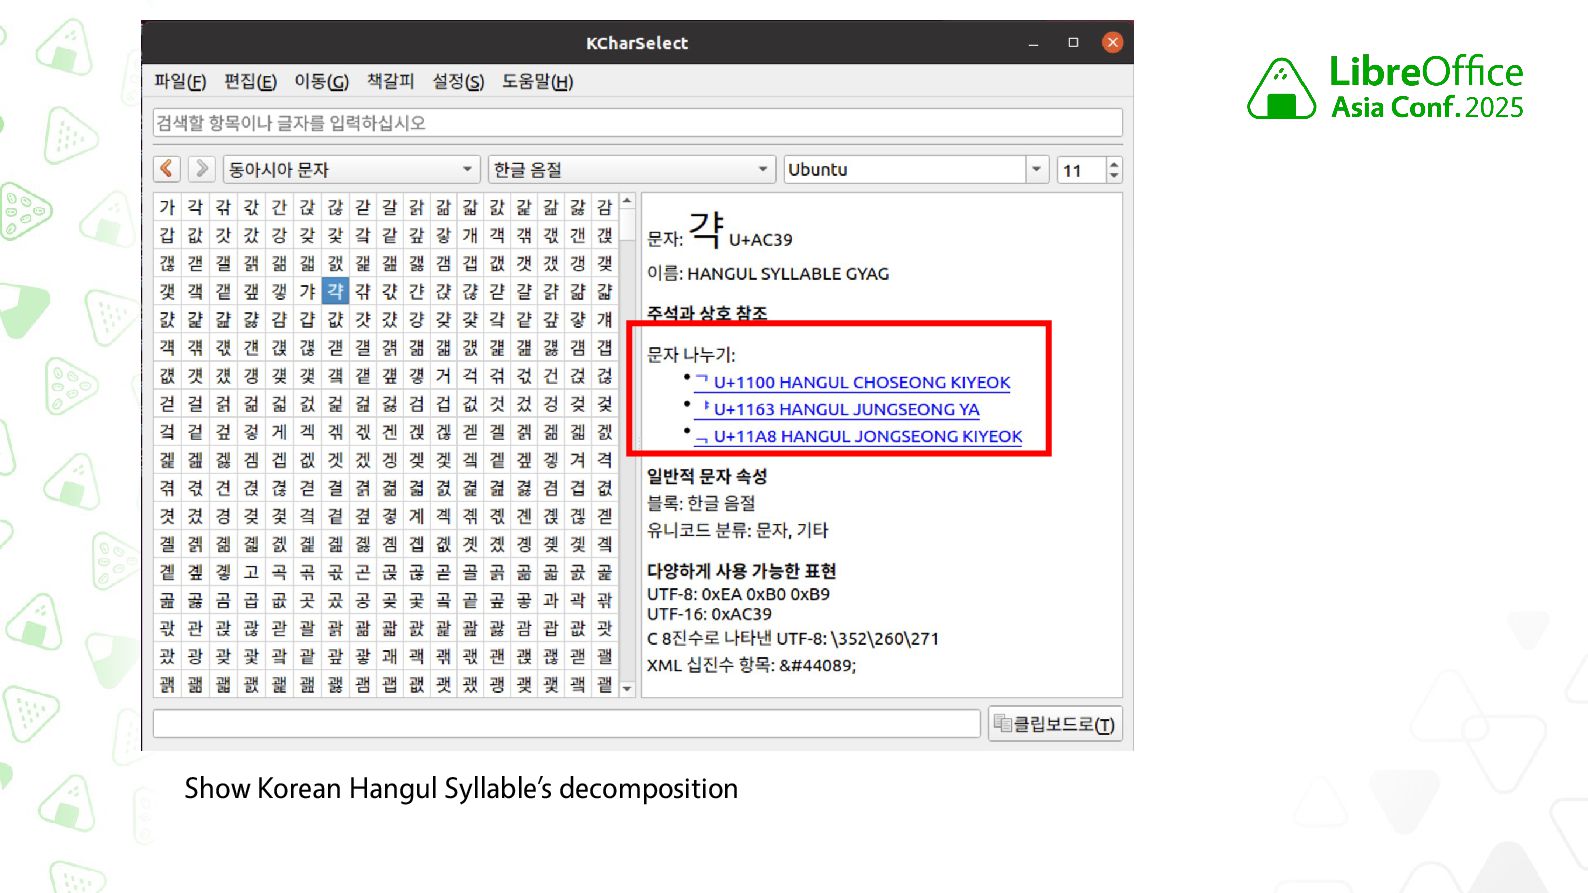
Task: Close the KCharSelect window
Action: pos(1112,42)
